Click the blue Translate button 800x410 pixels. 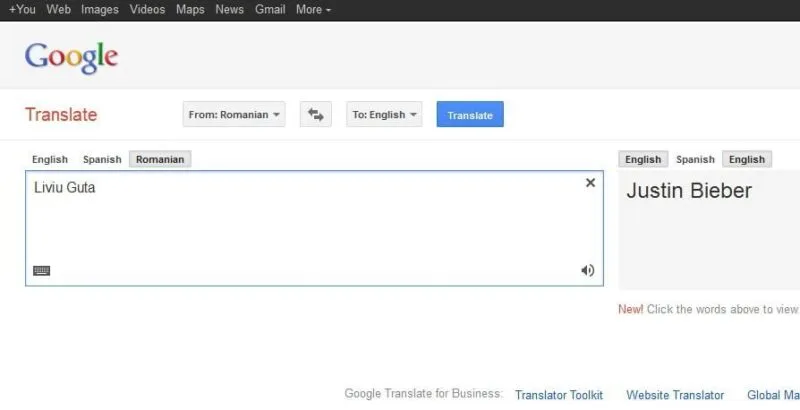tap(470, 114)
